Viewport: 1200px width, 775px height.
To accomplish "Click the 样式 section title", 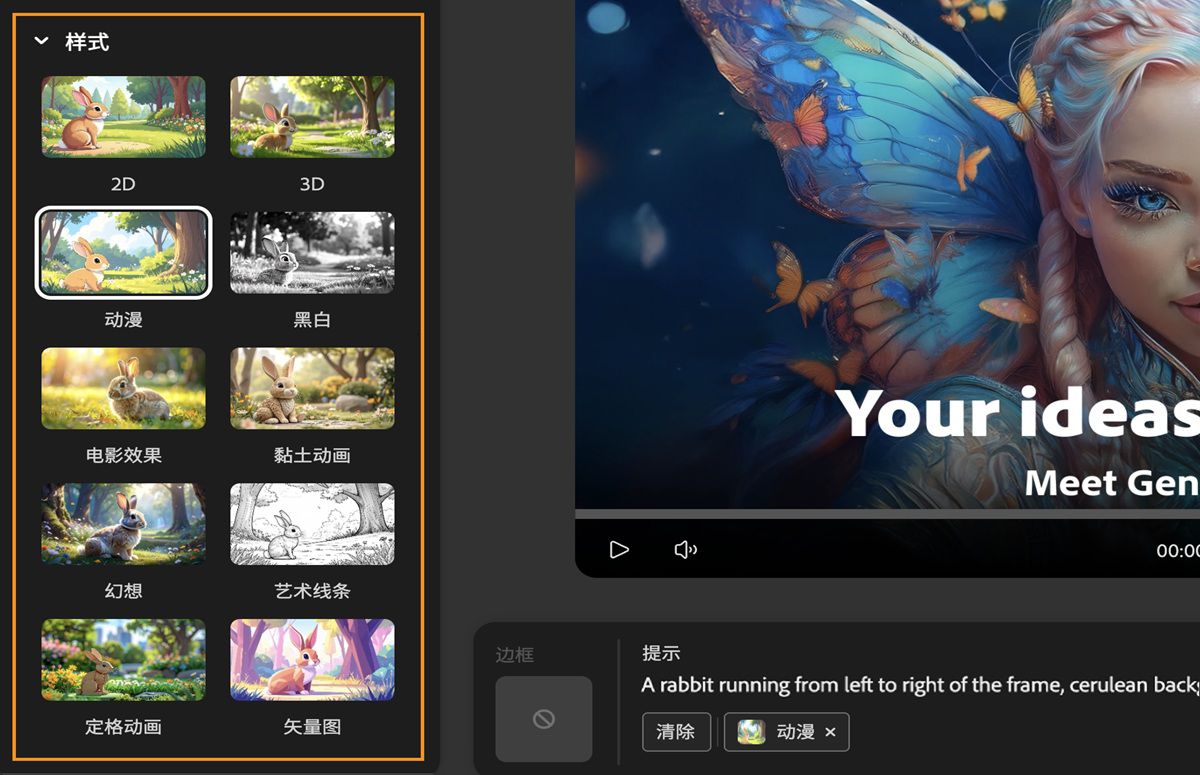I will [x=87, y=42].
